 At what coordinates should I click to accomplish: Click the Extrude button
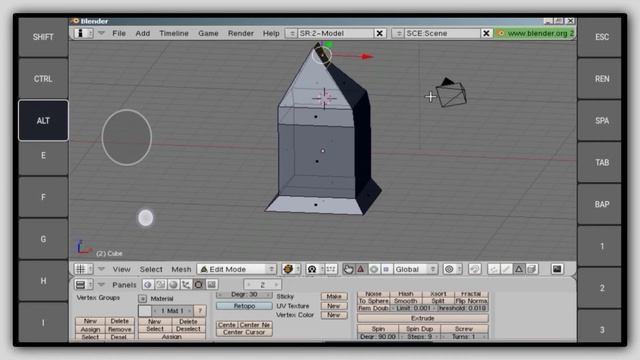coord(422,318)
